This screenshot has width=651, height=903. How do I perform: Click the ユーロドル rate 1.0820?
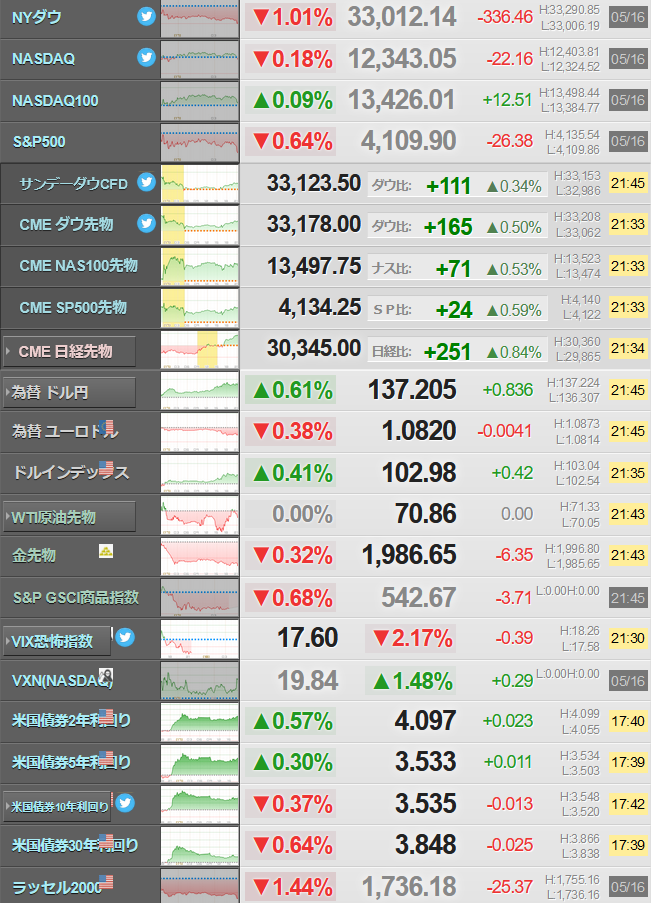click(x=419, y=431)
